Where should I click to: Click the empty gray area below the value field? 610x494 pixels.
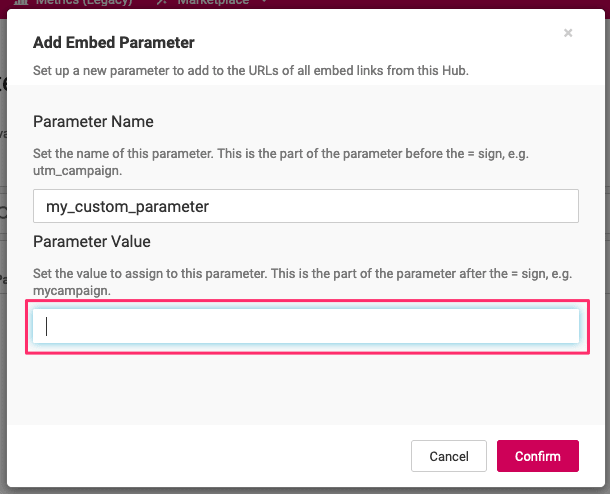[x=306, y=389]
